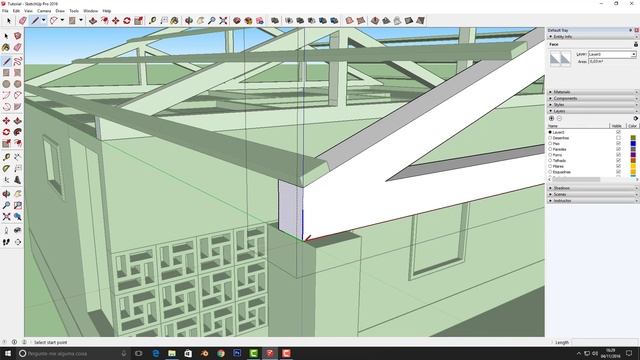Select the Walk footprints tool in left toolbar
Image resolution: width=640 pixels, height=360 pixels.
coord(6,242)
